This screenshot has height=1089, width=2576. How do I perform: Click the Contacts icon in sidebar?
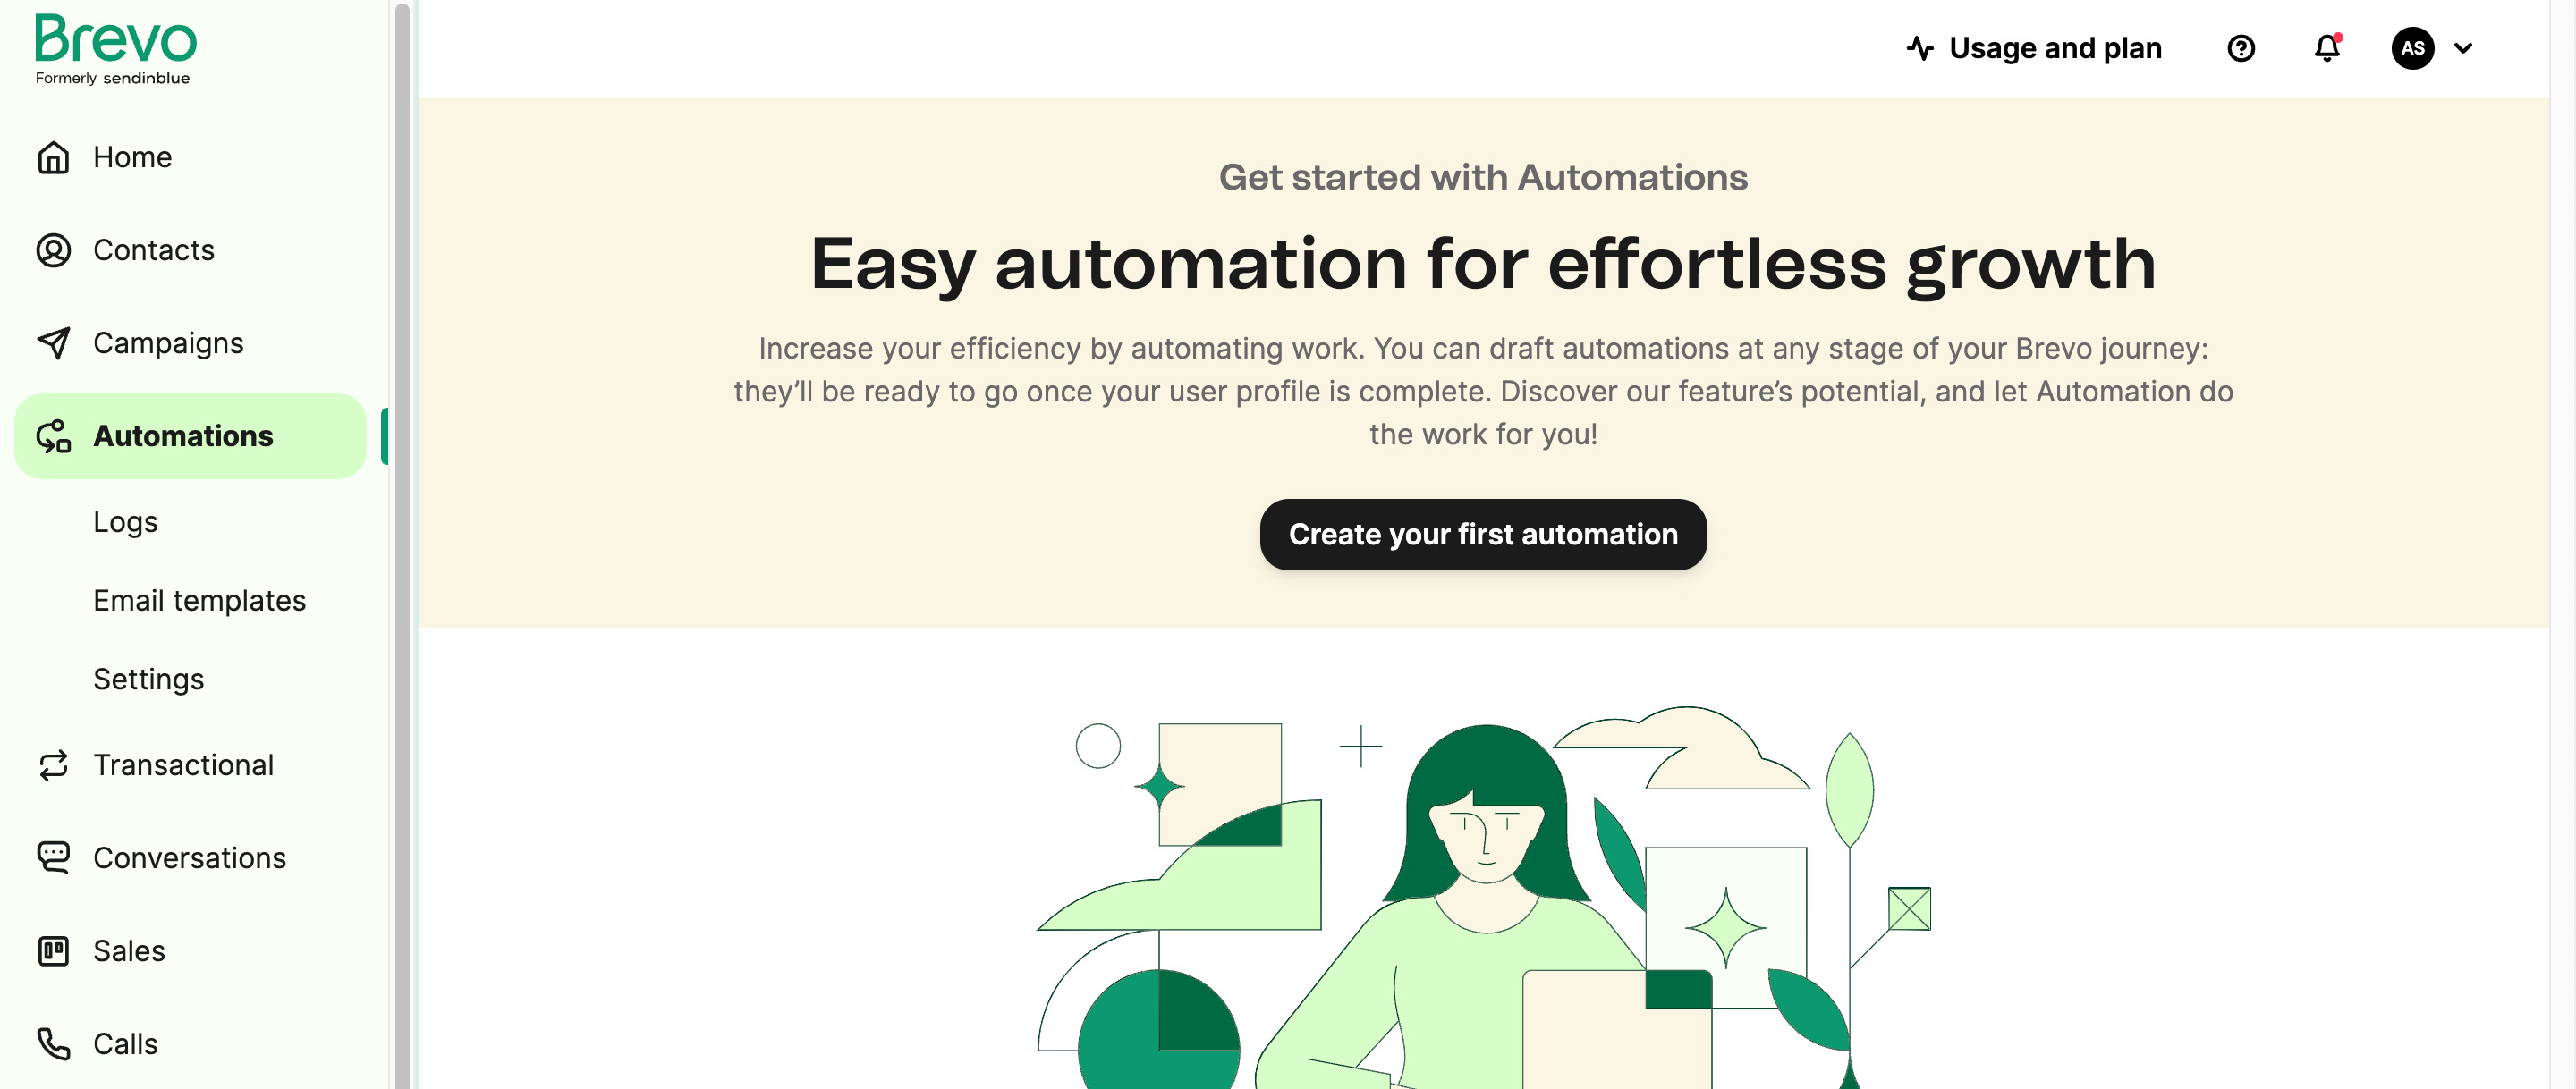pyautogui.click(x=55, y=249)
